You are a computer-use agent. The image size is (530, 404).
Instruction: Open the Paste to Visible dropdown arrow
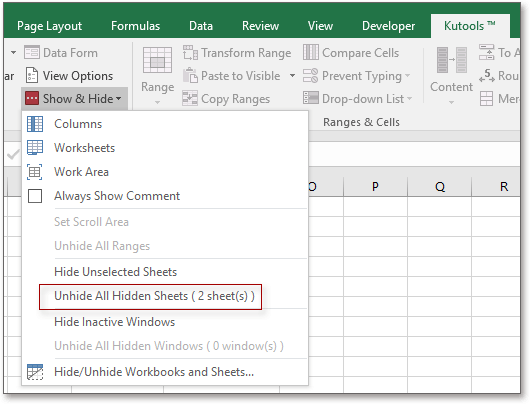click(292, 76)
